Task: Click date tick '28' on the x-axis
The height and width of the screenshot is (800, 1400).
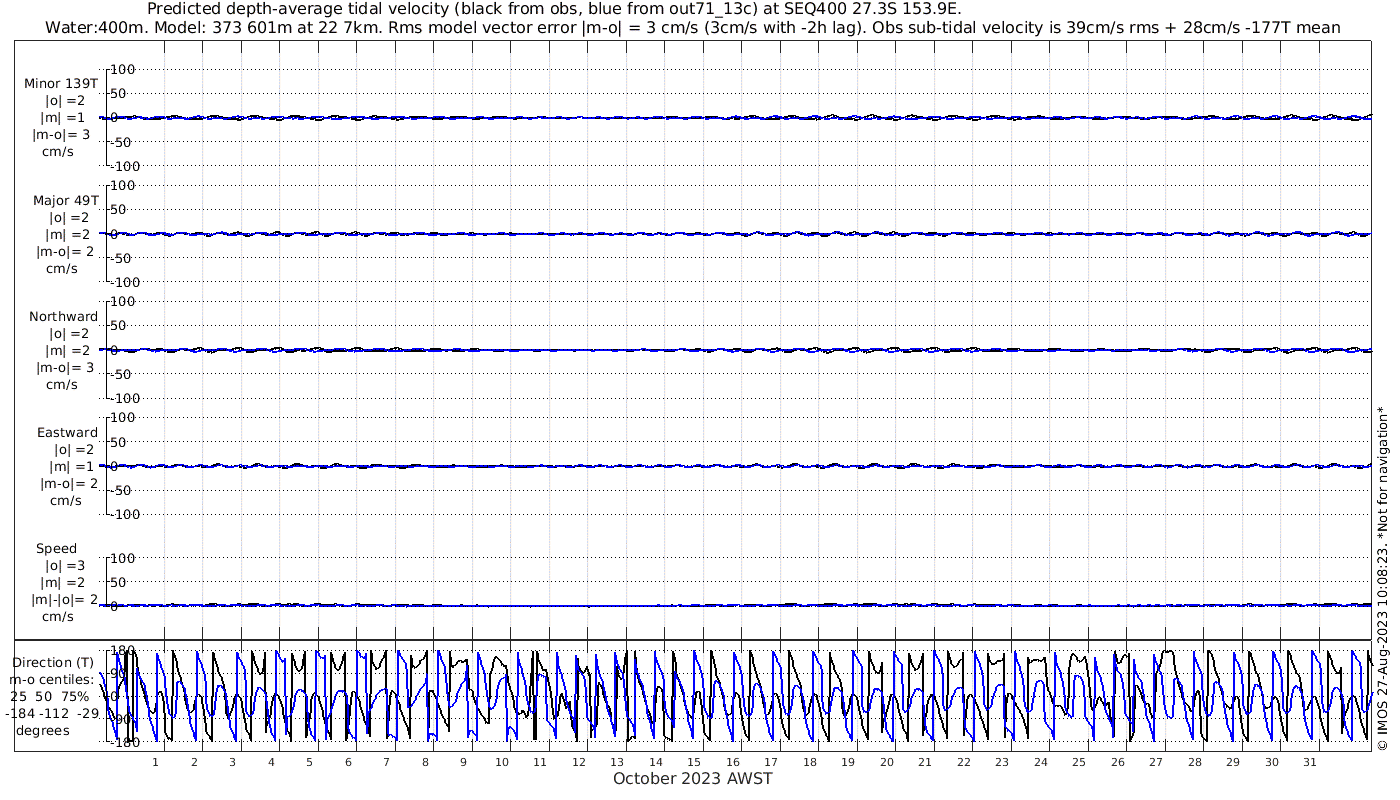Action: click(x=1194, y=762)
